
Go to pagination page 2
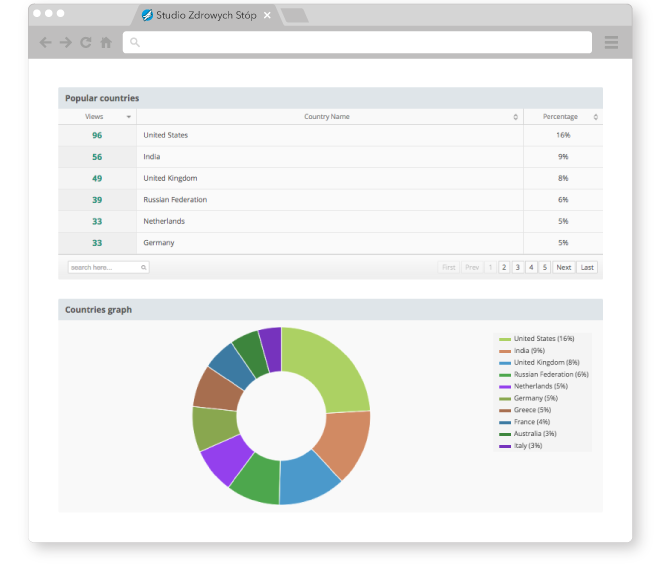click(504, 267)
